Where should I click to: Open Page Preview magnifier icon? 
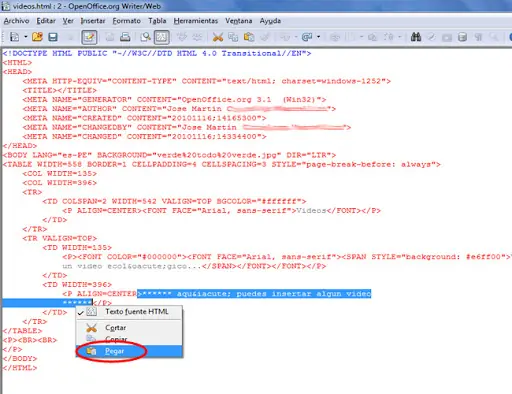pos(145,37)
